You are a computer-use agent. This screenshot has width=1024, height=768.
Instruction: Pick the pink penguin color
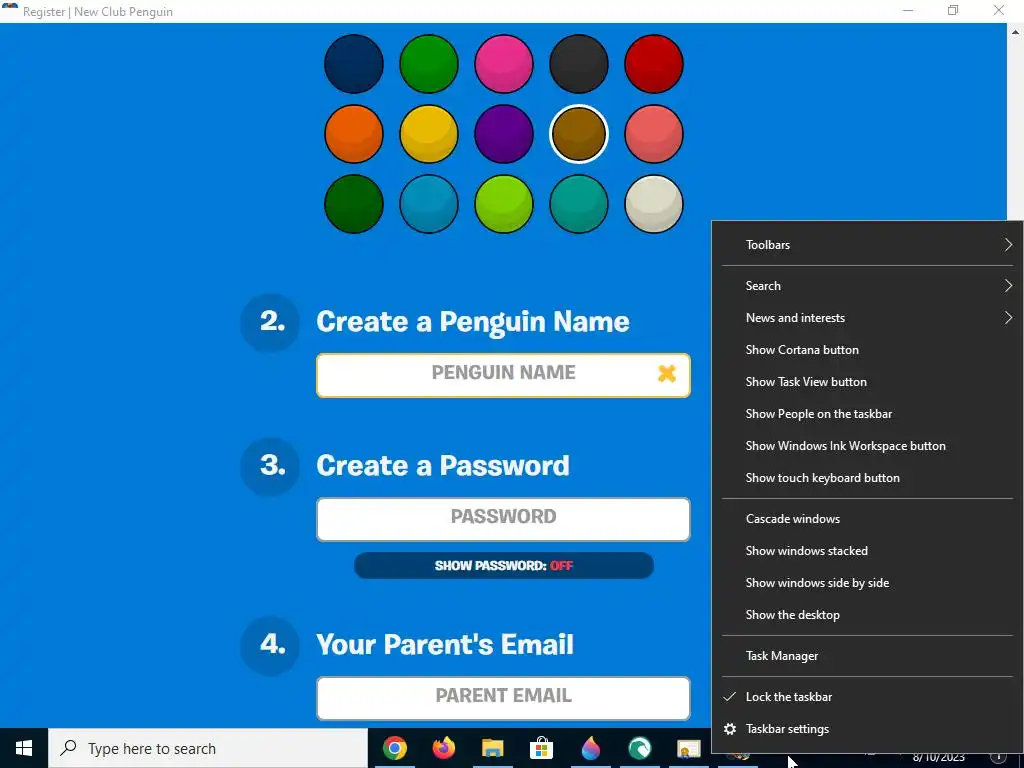tap(504, 64)
